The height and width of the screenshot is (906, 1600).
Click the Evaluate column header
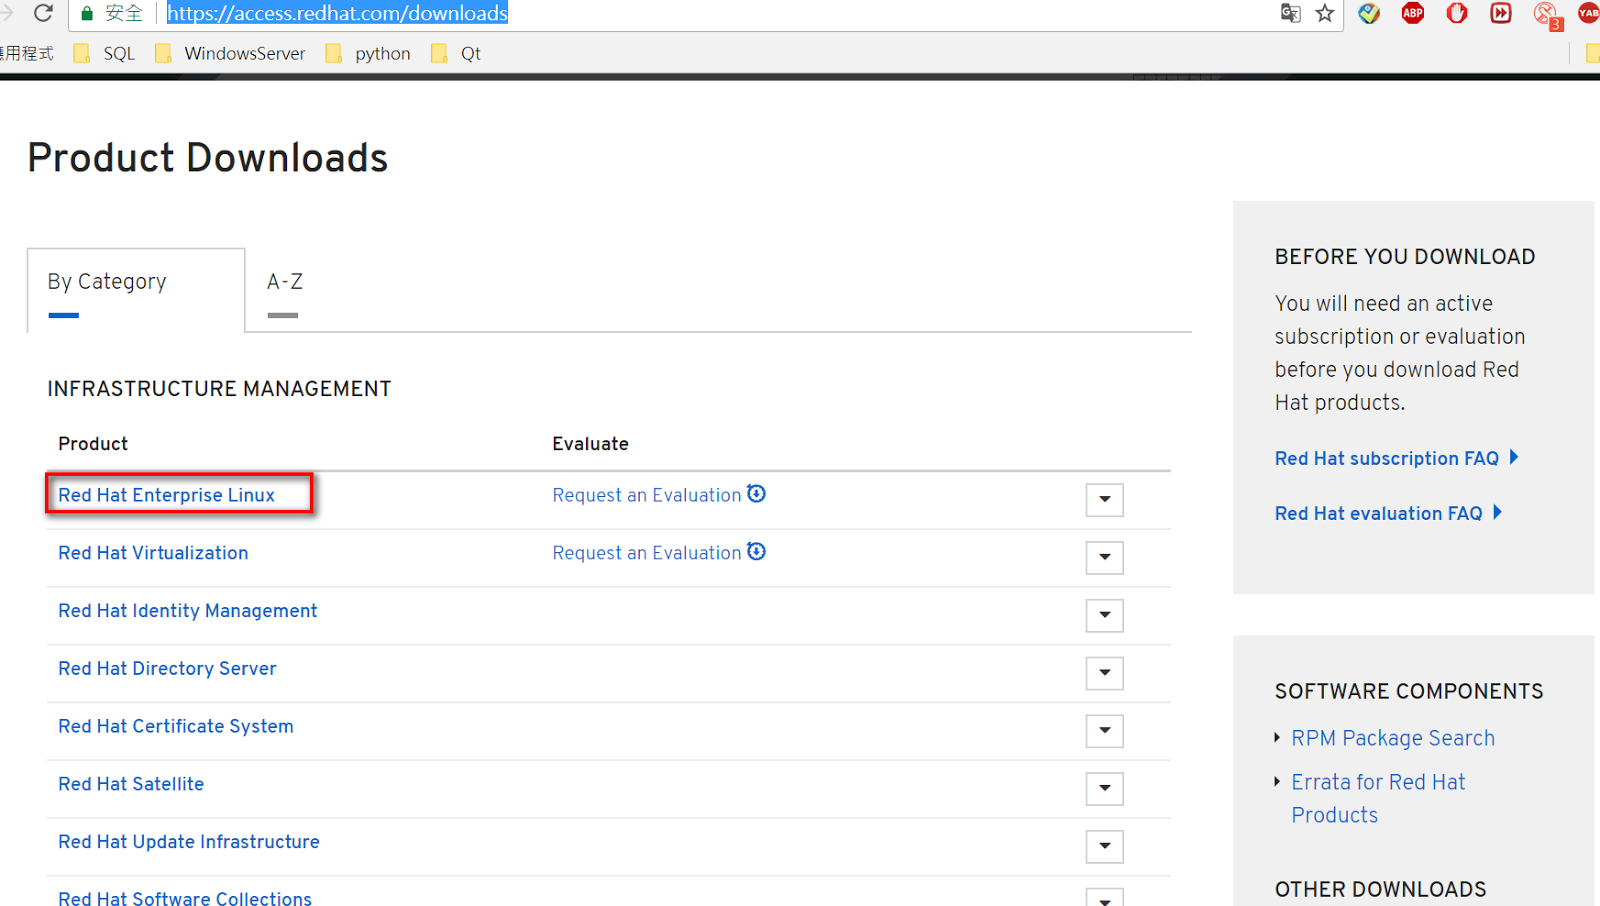[590, 444]
